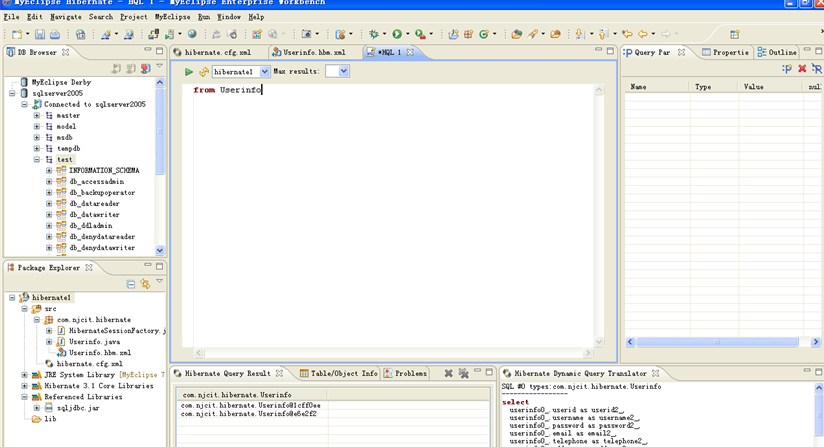Click the green Run toolbar button
Screen dimensions: 824x447
click(397, 34)
